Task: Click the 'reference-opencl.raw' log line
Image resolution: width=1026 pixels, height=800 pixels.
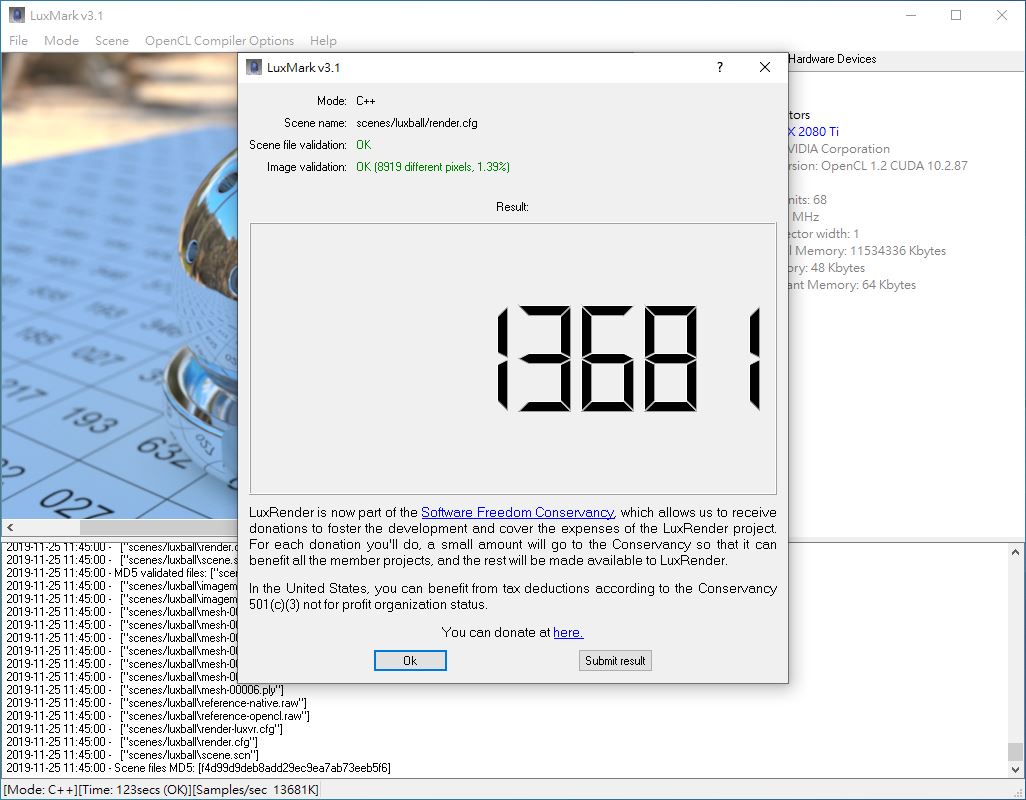Action: [158, 716]
